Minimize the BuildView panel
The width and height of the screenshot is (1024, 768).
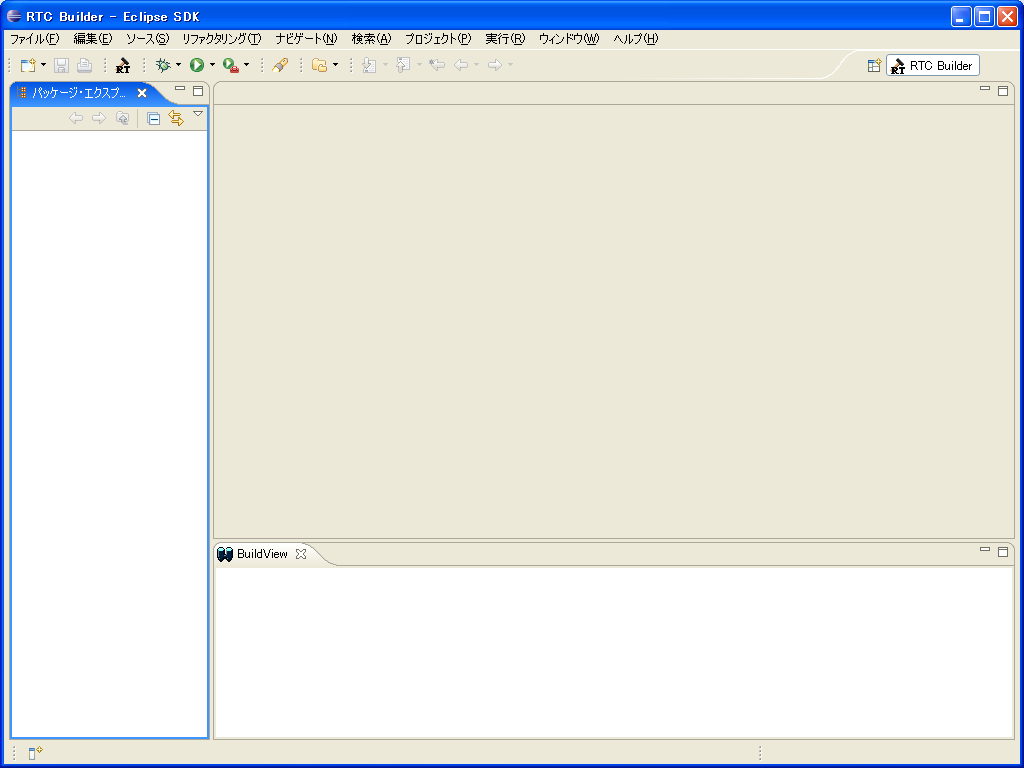tap(984, 549)
